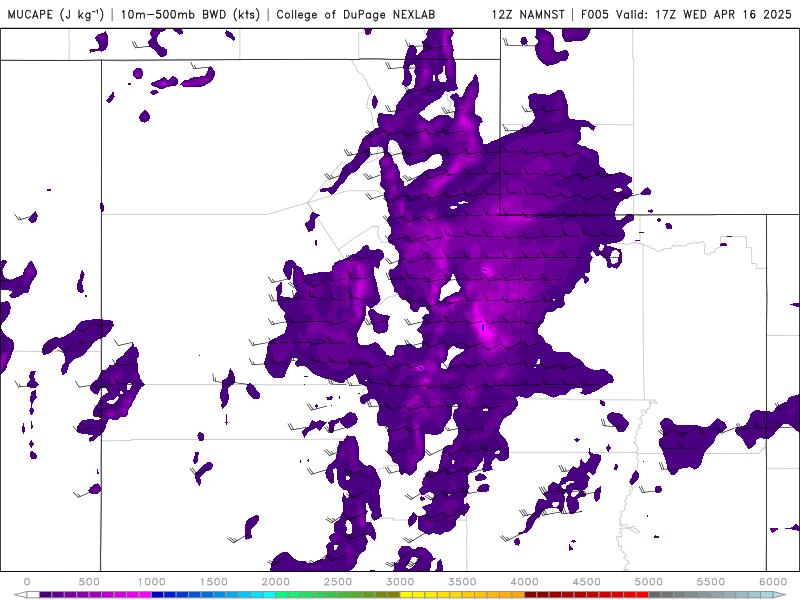Click the last light blue swatch under 6000
Screen dimensions: 800x600
coord(767,595)
